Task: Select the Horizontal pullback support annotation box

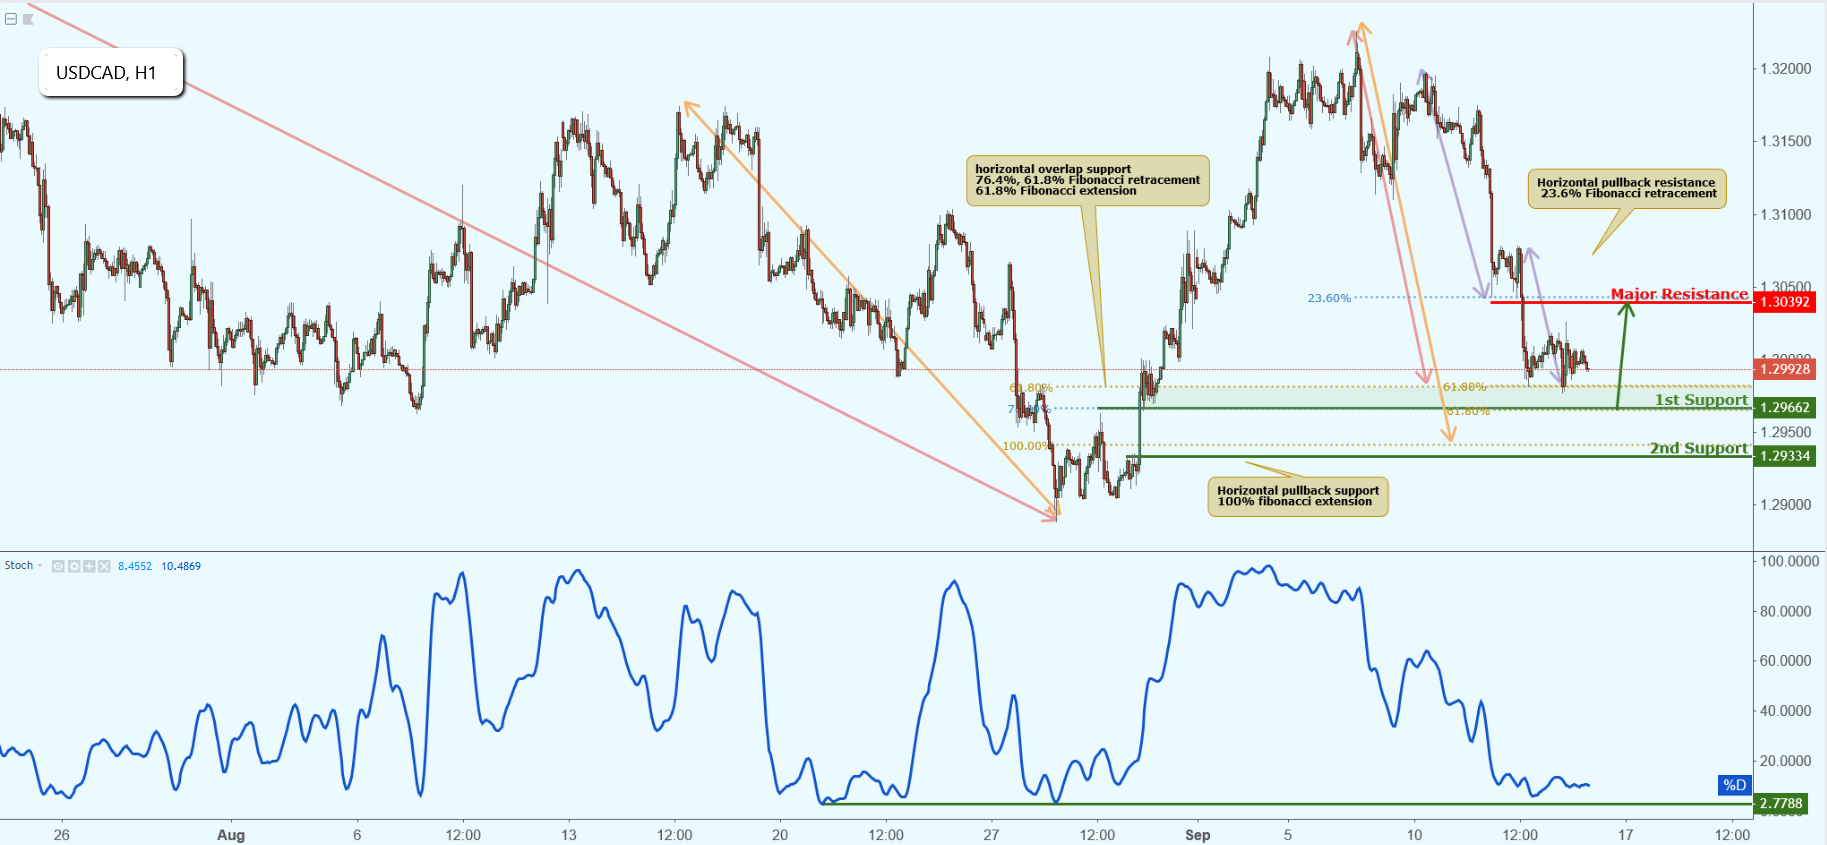Action: 1298,496
